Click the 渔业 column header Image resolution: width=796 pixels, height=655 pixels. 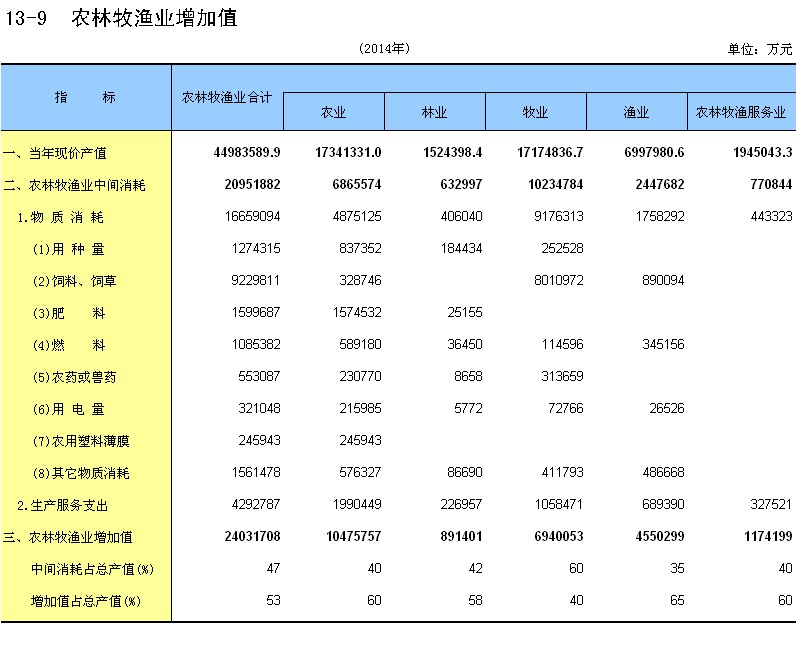(636, 113)
